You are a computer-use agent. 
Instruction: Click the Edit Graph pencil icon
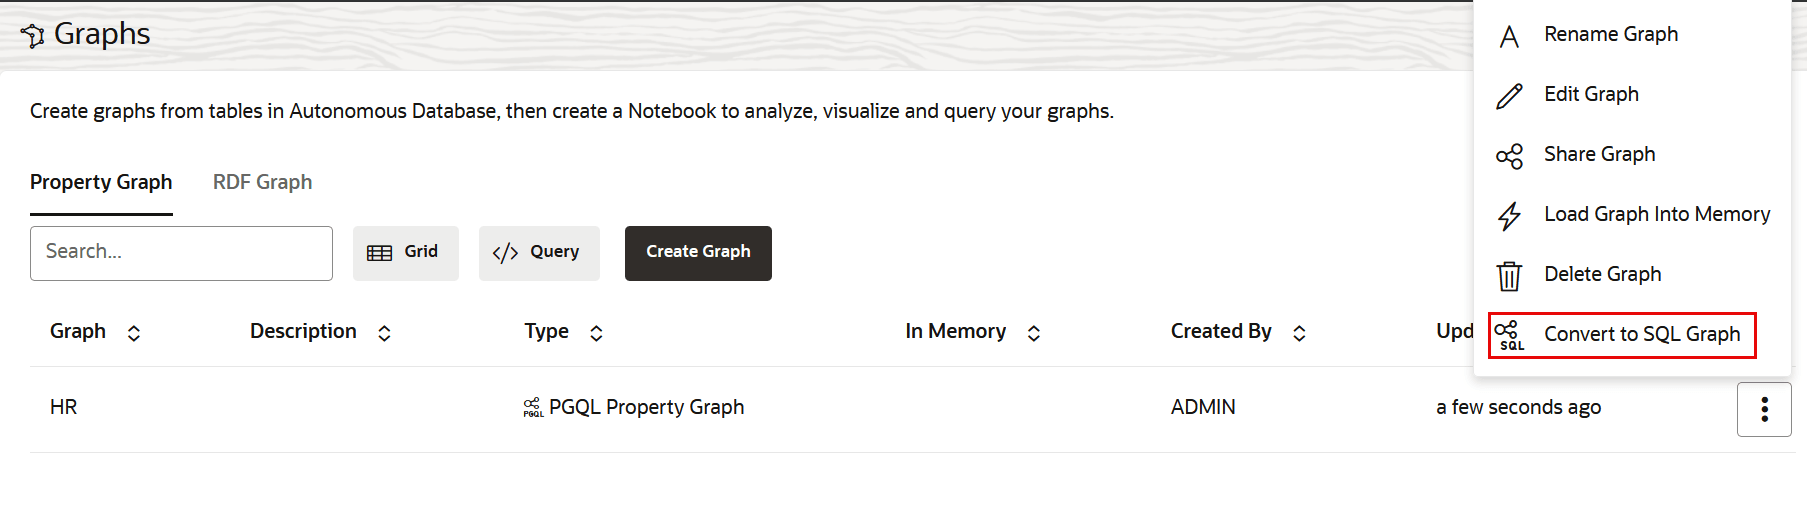point(1509,96)
